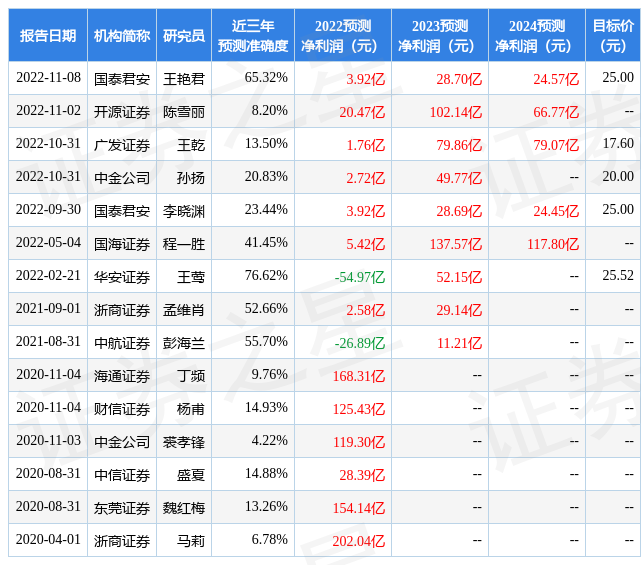Screen dimensions: 641x565
Task: Click 近三年预测准确度 header
Action: tap(253, 36)
